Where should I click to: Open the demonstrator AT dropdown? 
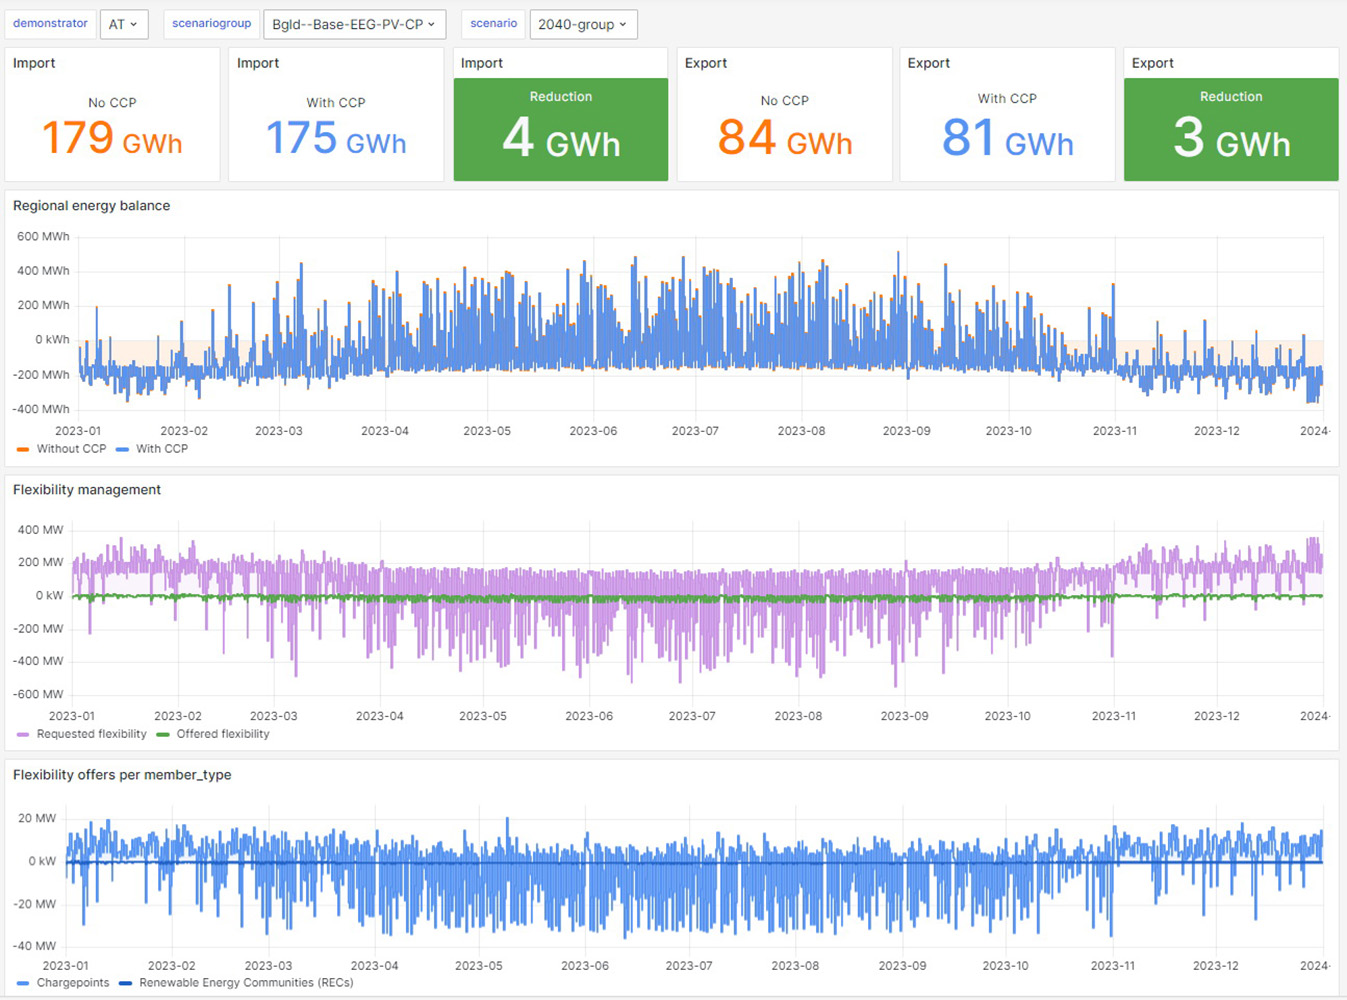[x=123, y=24]
